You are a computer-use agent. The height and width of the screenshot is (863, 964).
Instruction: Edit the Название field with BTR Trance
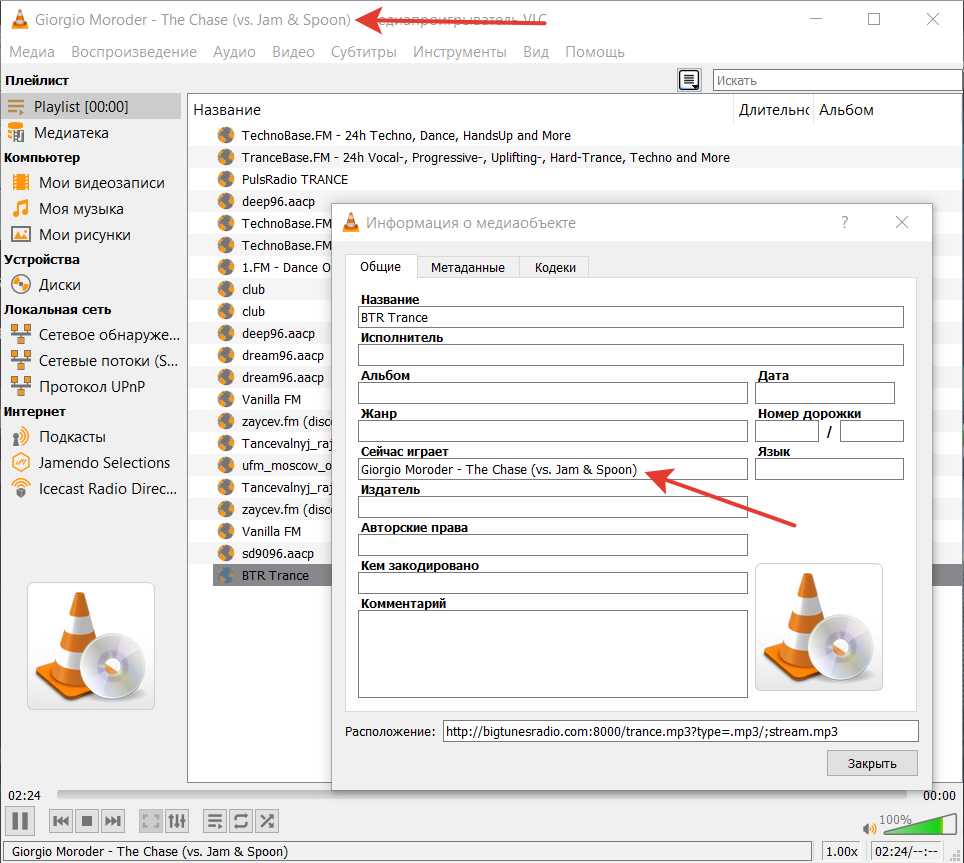tap(631, 317)
